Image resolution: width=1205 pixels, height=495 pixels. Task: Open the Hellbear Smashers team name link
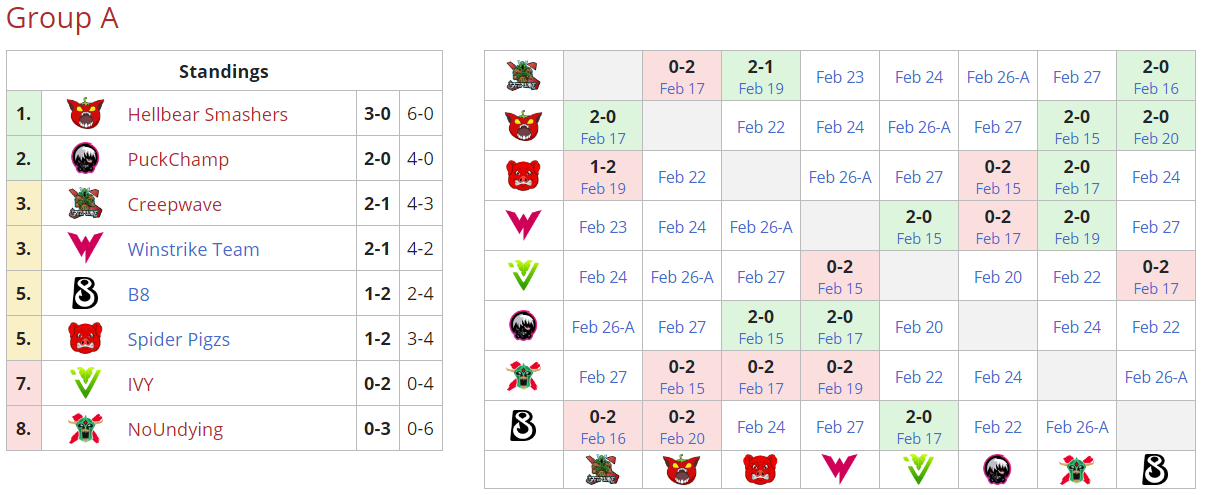tap(207, 114)
